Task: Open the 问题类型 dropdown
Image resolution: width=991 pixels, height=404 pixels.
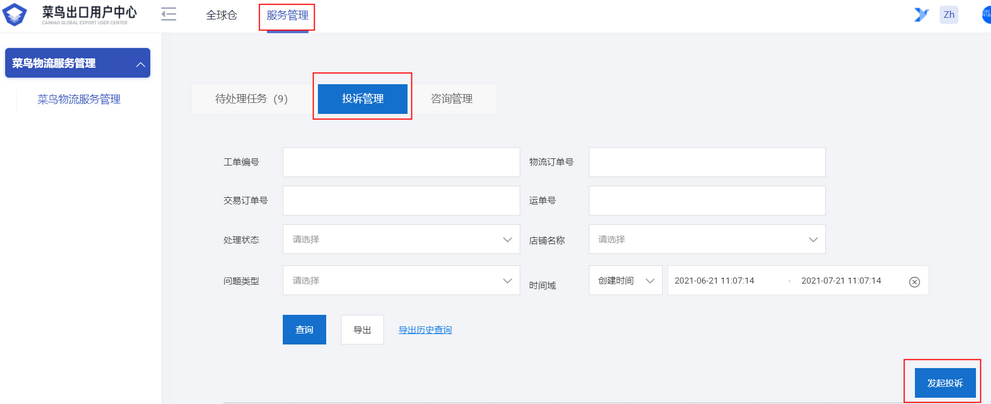Action: point(401,281)
